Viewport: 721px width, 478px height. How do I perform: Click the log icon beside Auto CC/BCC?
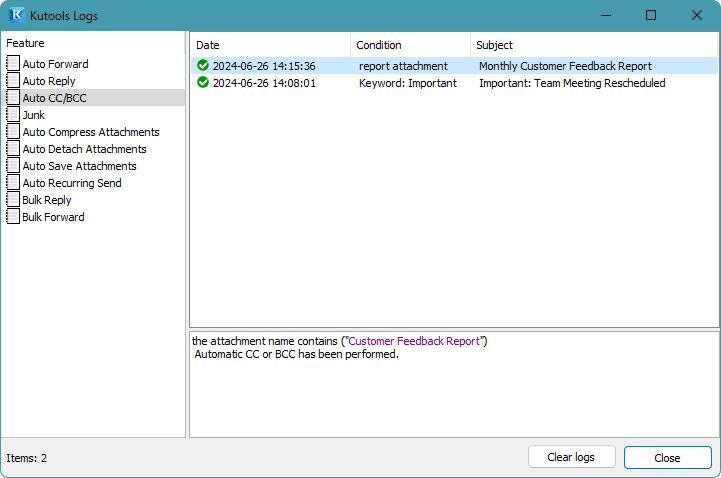click(13, 97)
